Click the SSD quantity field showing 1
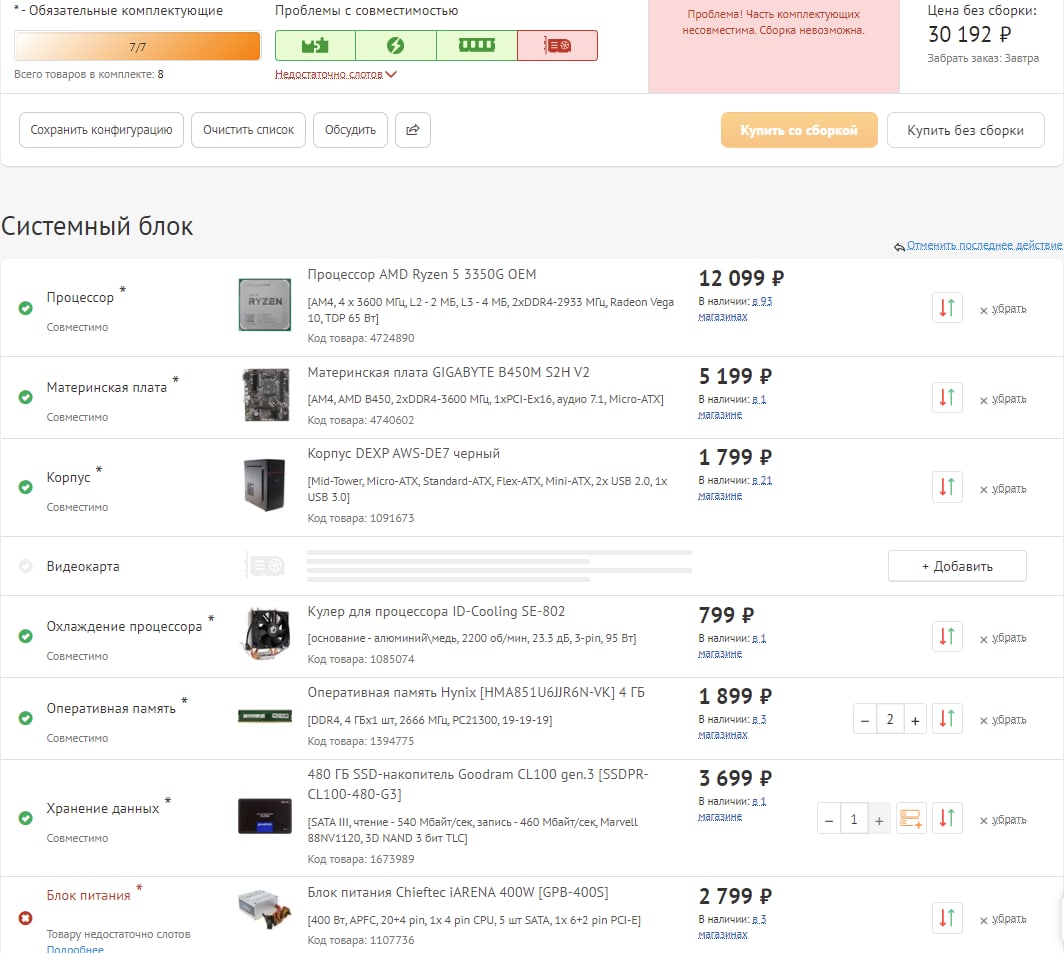 pos(854,819)
